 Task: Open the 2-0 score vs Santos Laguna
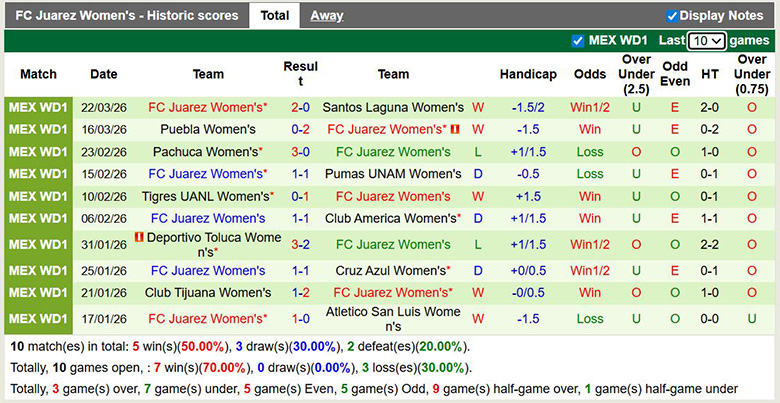tap(300, 107)
